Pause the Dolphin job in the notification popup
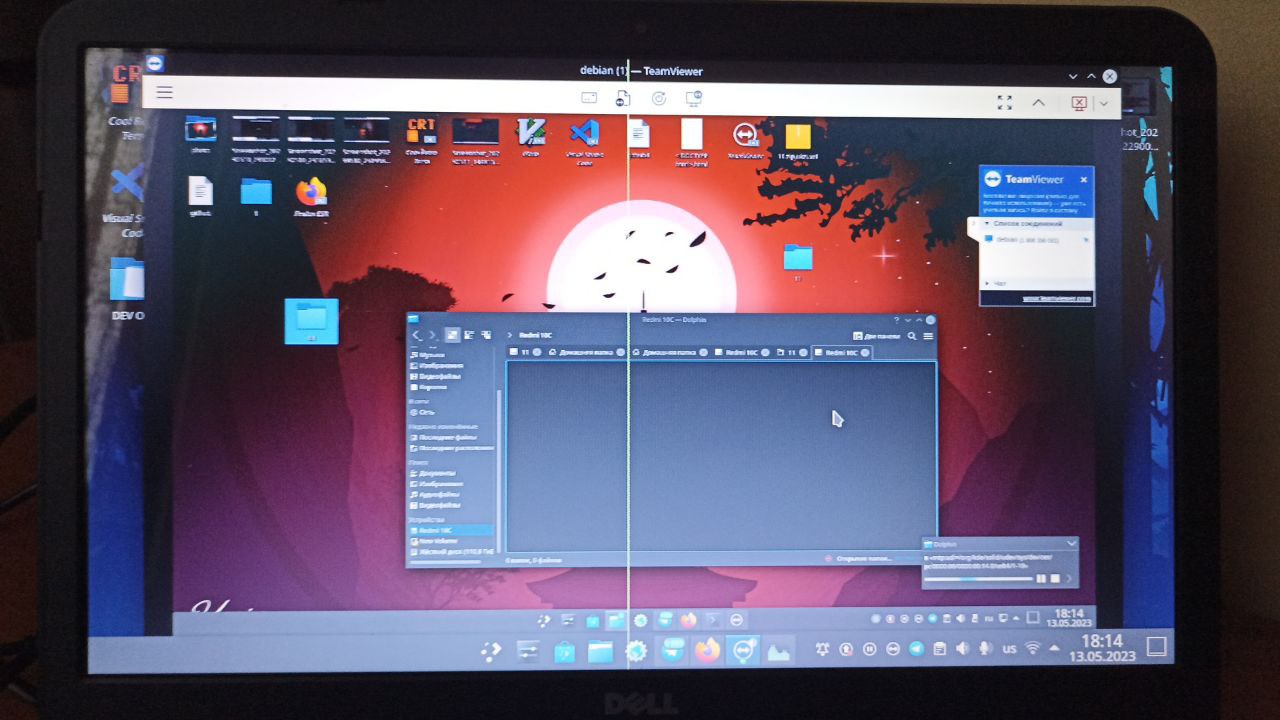 pyautogui.click(x=1041, y=578)
